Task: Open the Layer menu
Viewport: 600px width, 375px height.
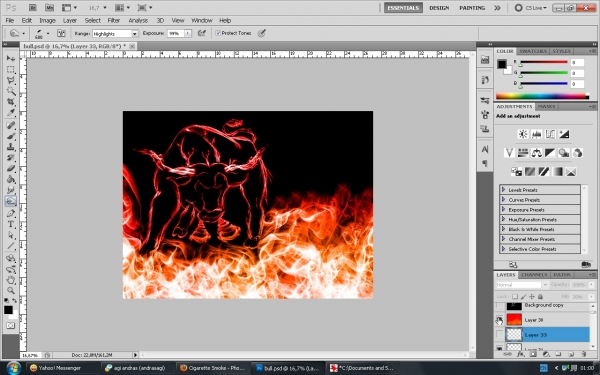Action: [x=70, y=21]
